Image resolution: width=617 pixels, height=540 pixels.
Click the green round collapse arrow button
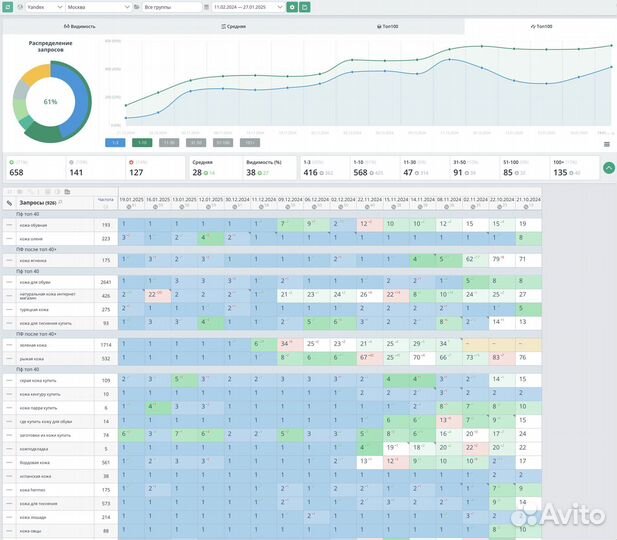pos(608,168)
